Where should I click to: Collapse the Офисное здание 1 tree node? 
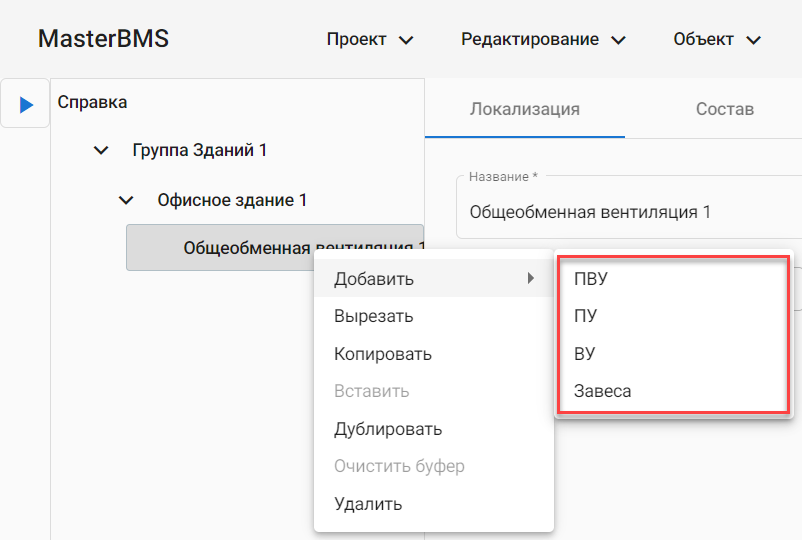(126, 200)
